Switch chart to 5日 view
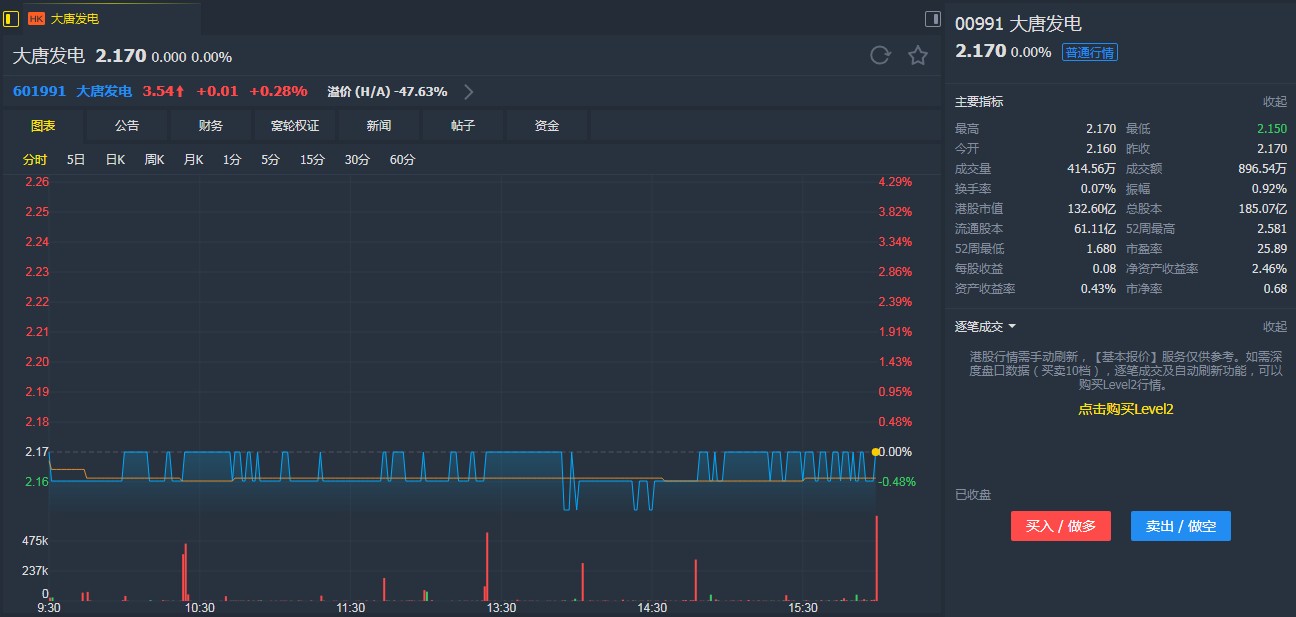 pyautogui.click(x=76, y=160)
